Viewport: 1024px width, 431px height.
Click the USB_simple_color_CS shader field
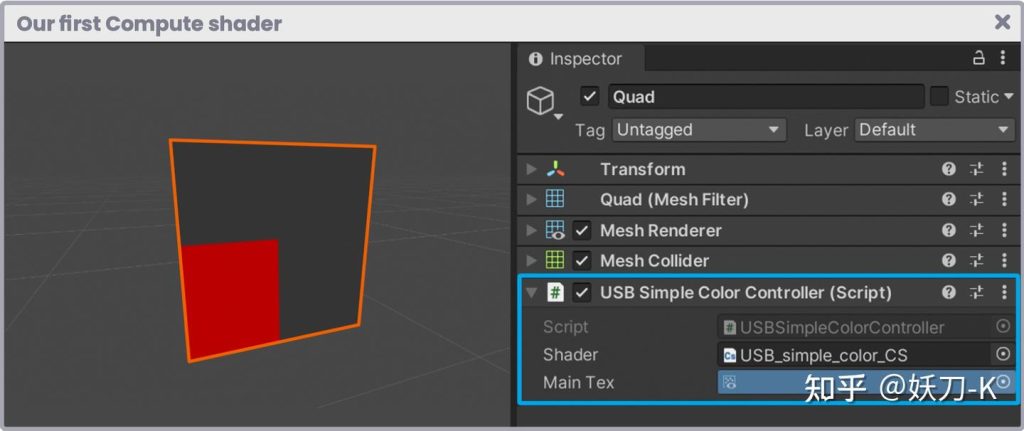(855, 354)
